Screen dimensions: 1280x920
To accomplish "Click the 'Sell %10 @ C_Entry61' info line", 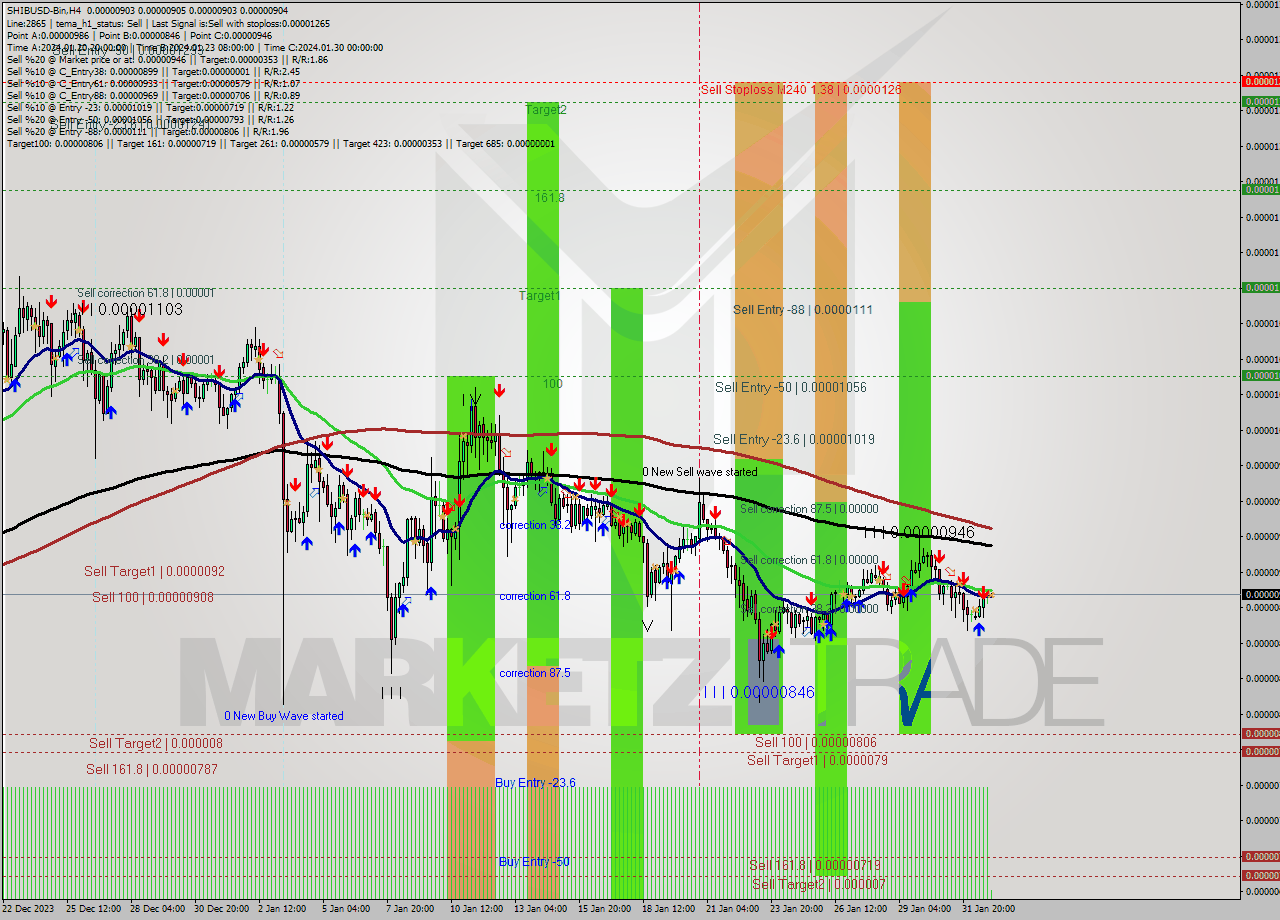I will (153, 83).
